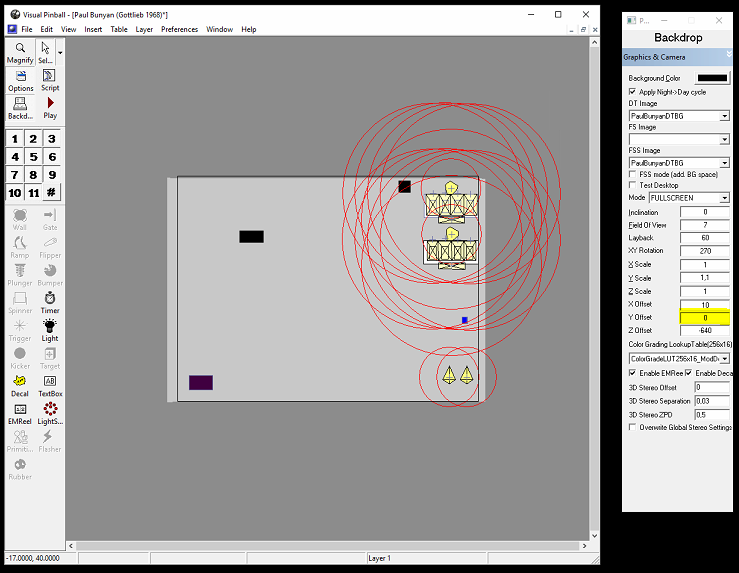The height and width of the screenshot is (573, 739).
Task: Edit the Y Offset field
Action: (705, 318)
